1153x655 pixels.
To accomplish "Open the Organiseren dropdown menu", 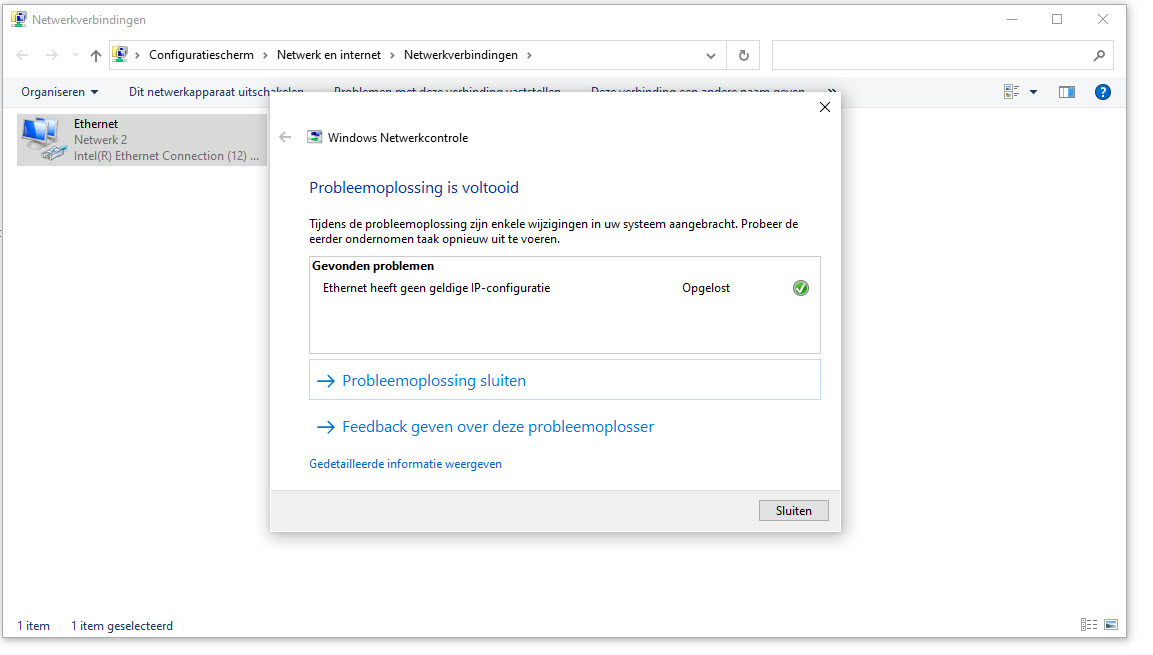I will pyautogui.click(x=60, y=92).
